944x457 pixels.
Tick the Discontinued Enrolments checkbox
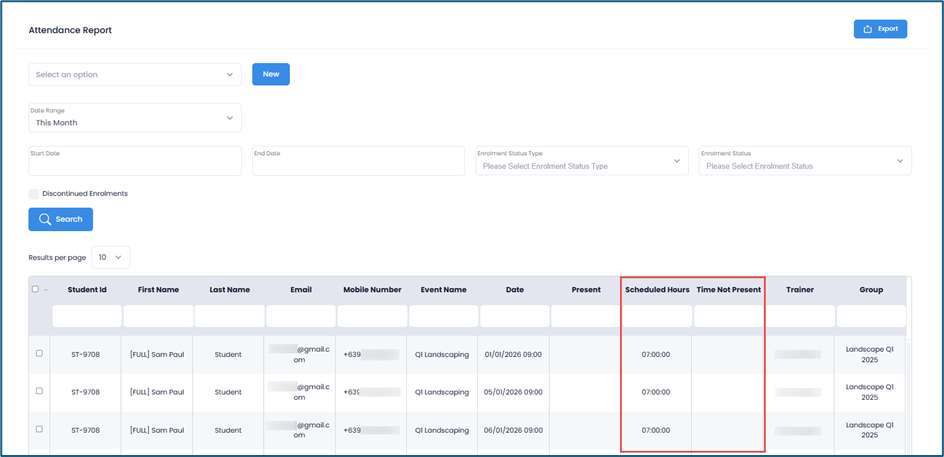coord(34,194)
